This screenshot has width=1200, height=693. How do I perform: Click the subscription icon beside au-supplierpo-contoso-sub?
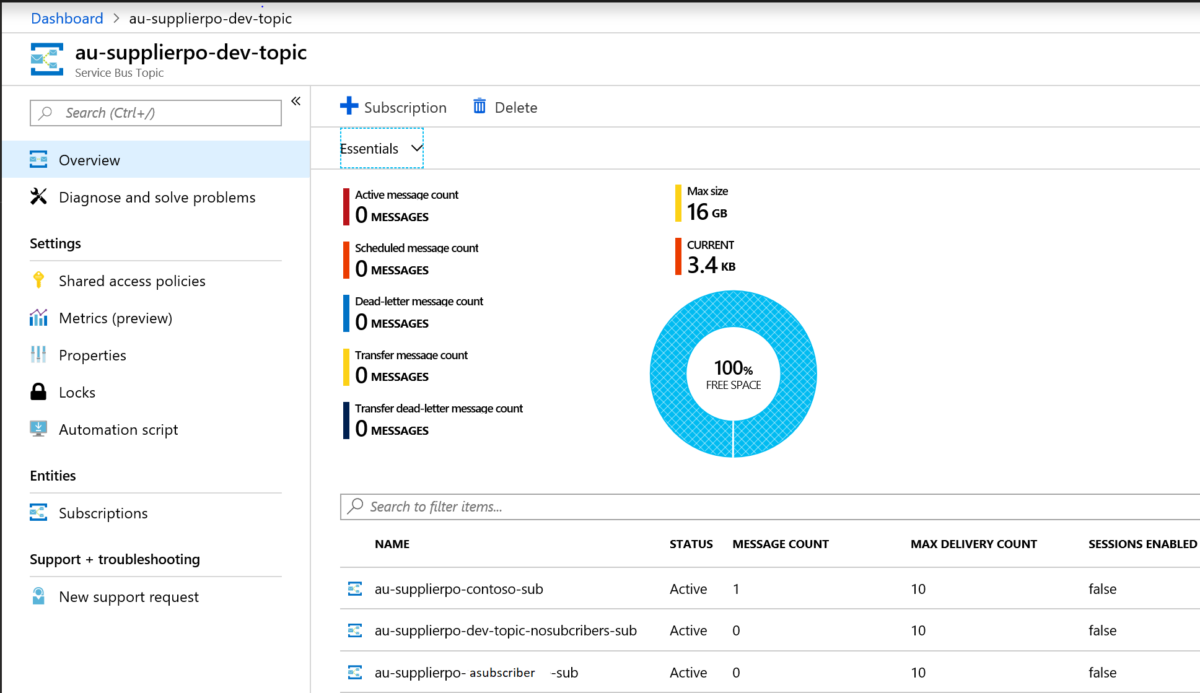tap(355, 589)
